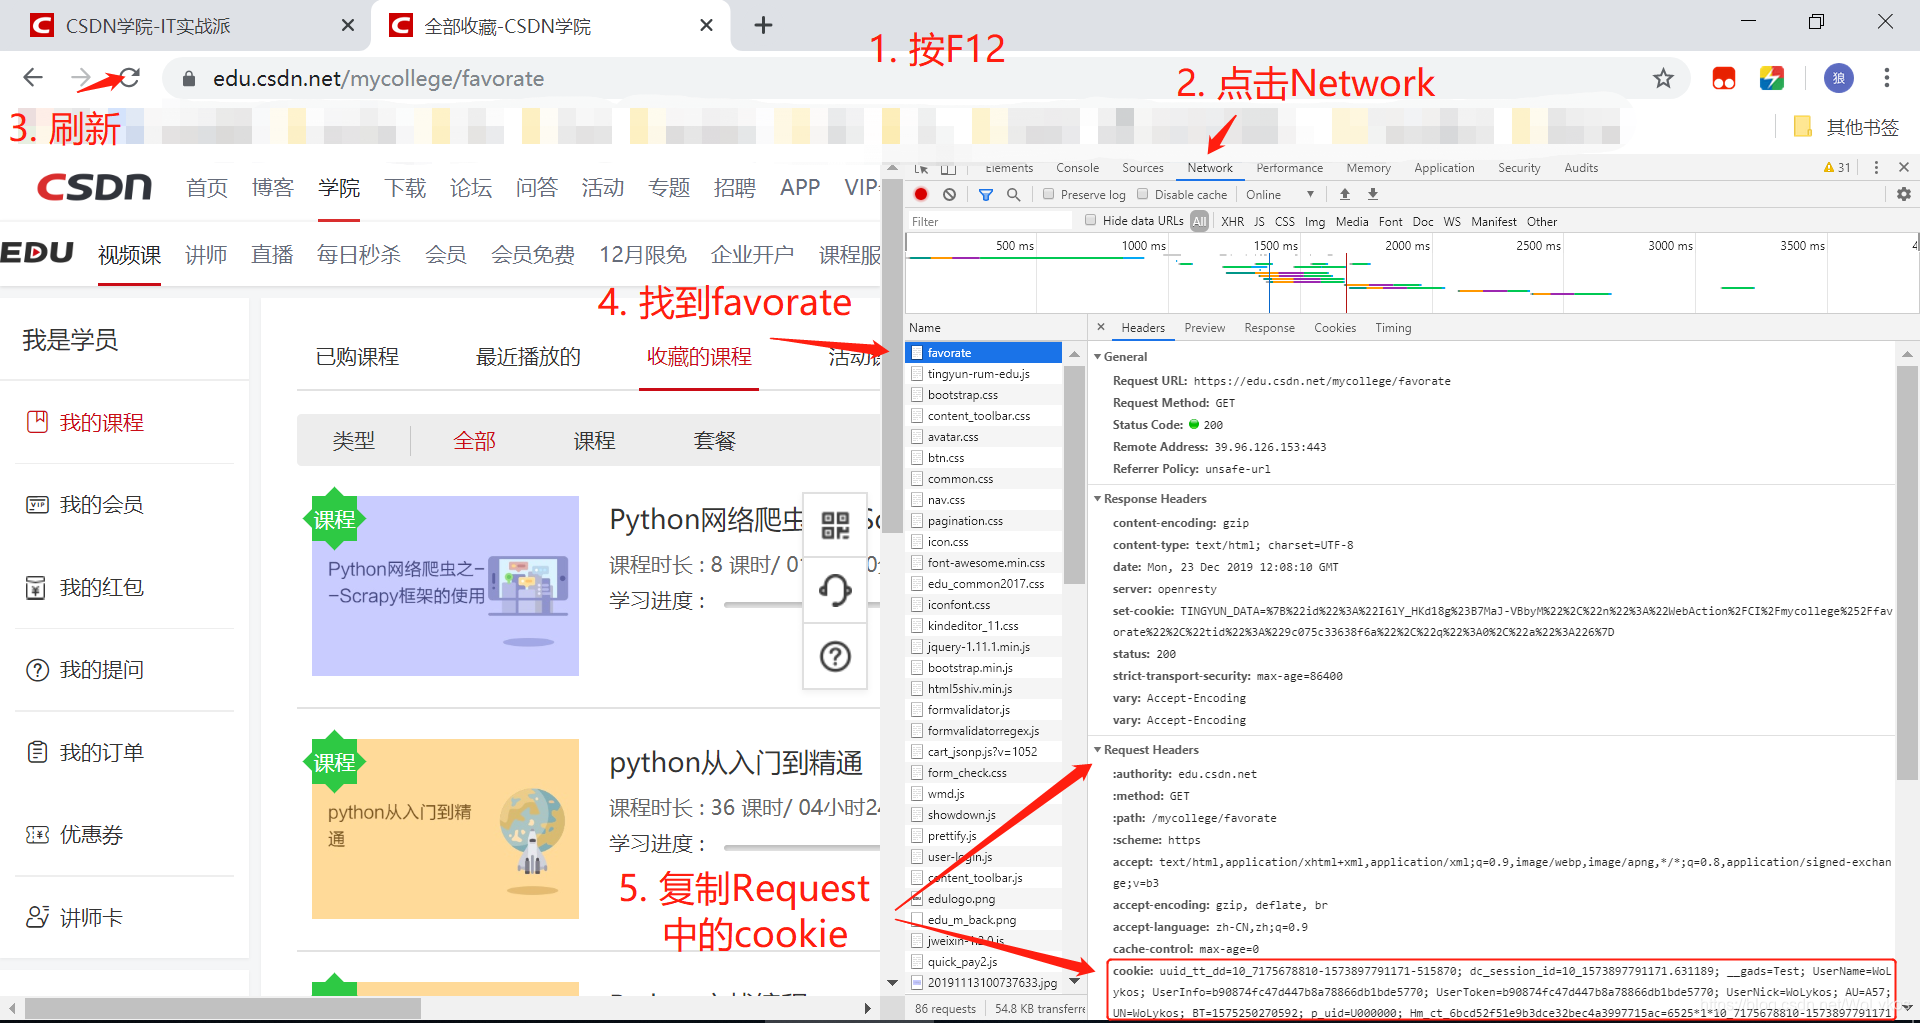The image size is (1920, 1023).
Task: Activate the inspect element picker
Action: (921, 167)
